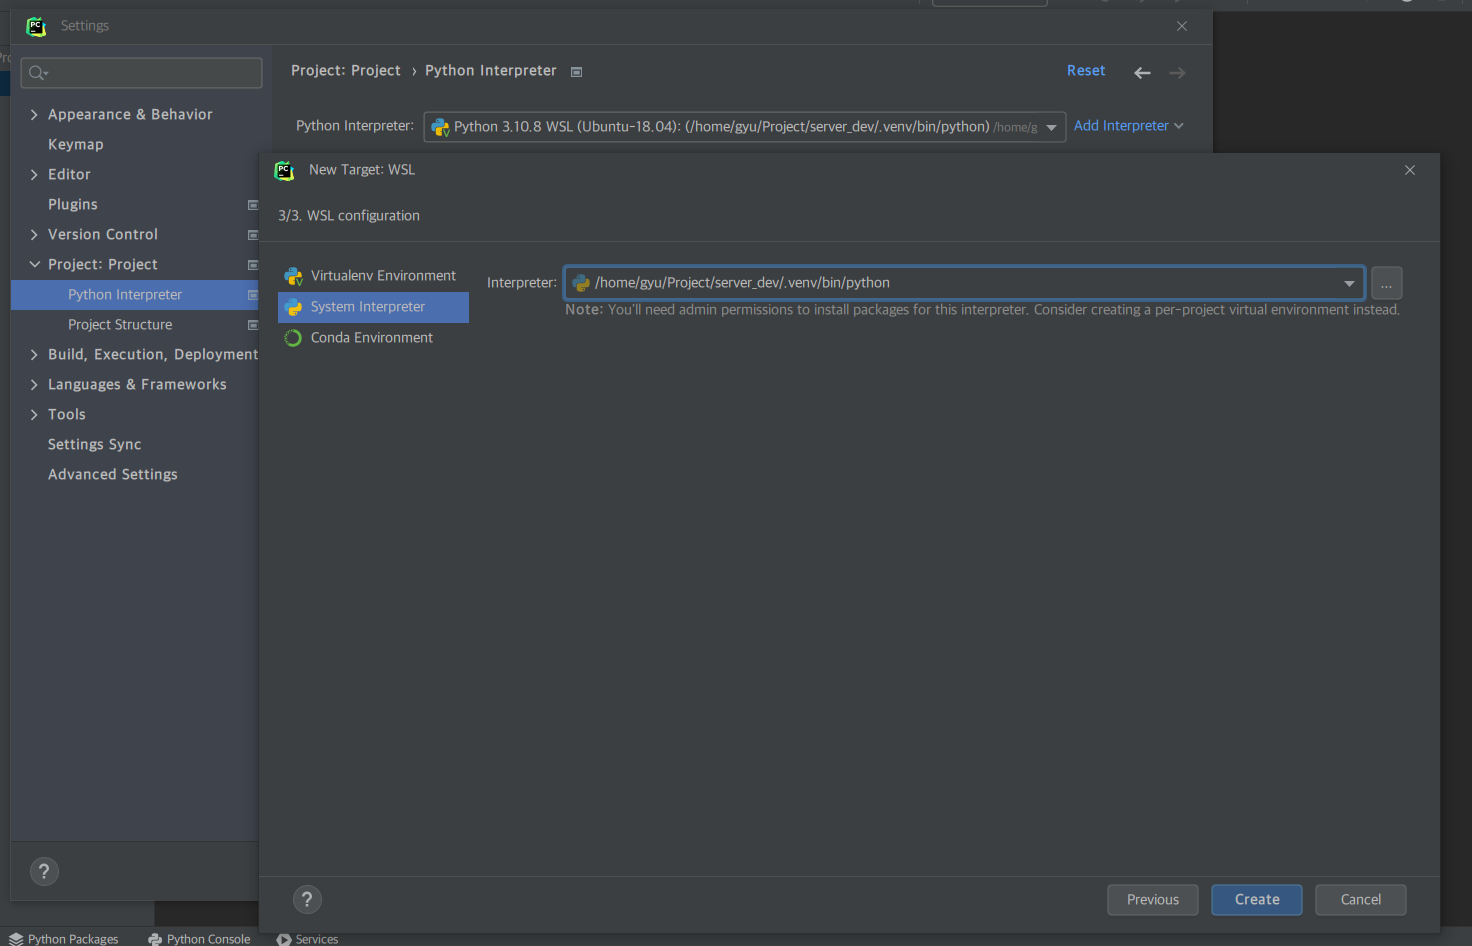Open Settings Sync page
This screenshot has width=1472, height=946.
[95, 445]
